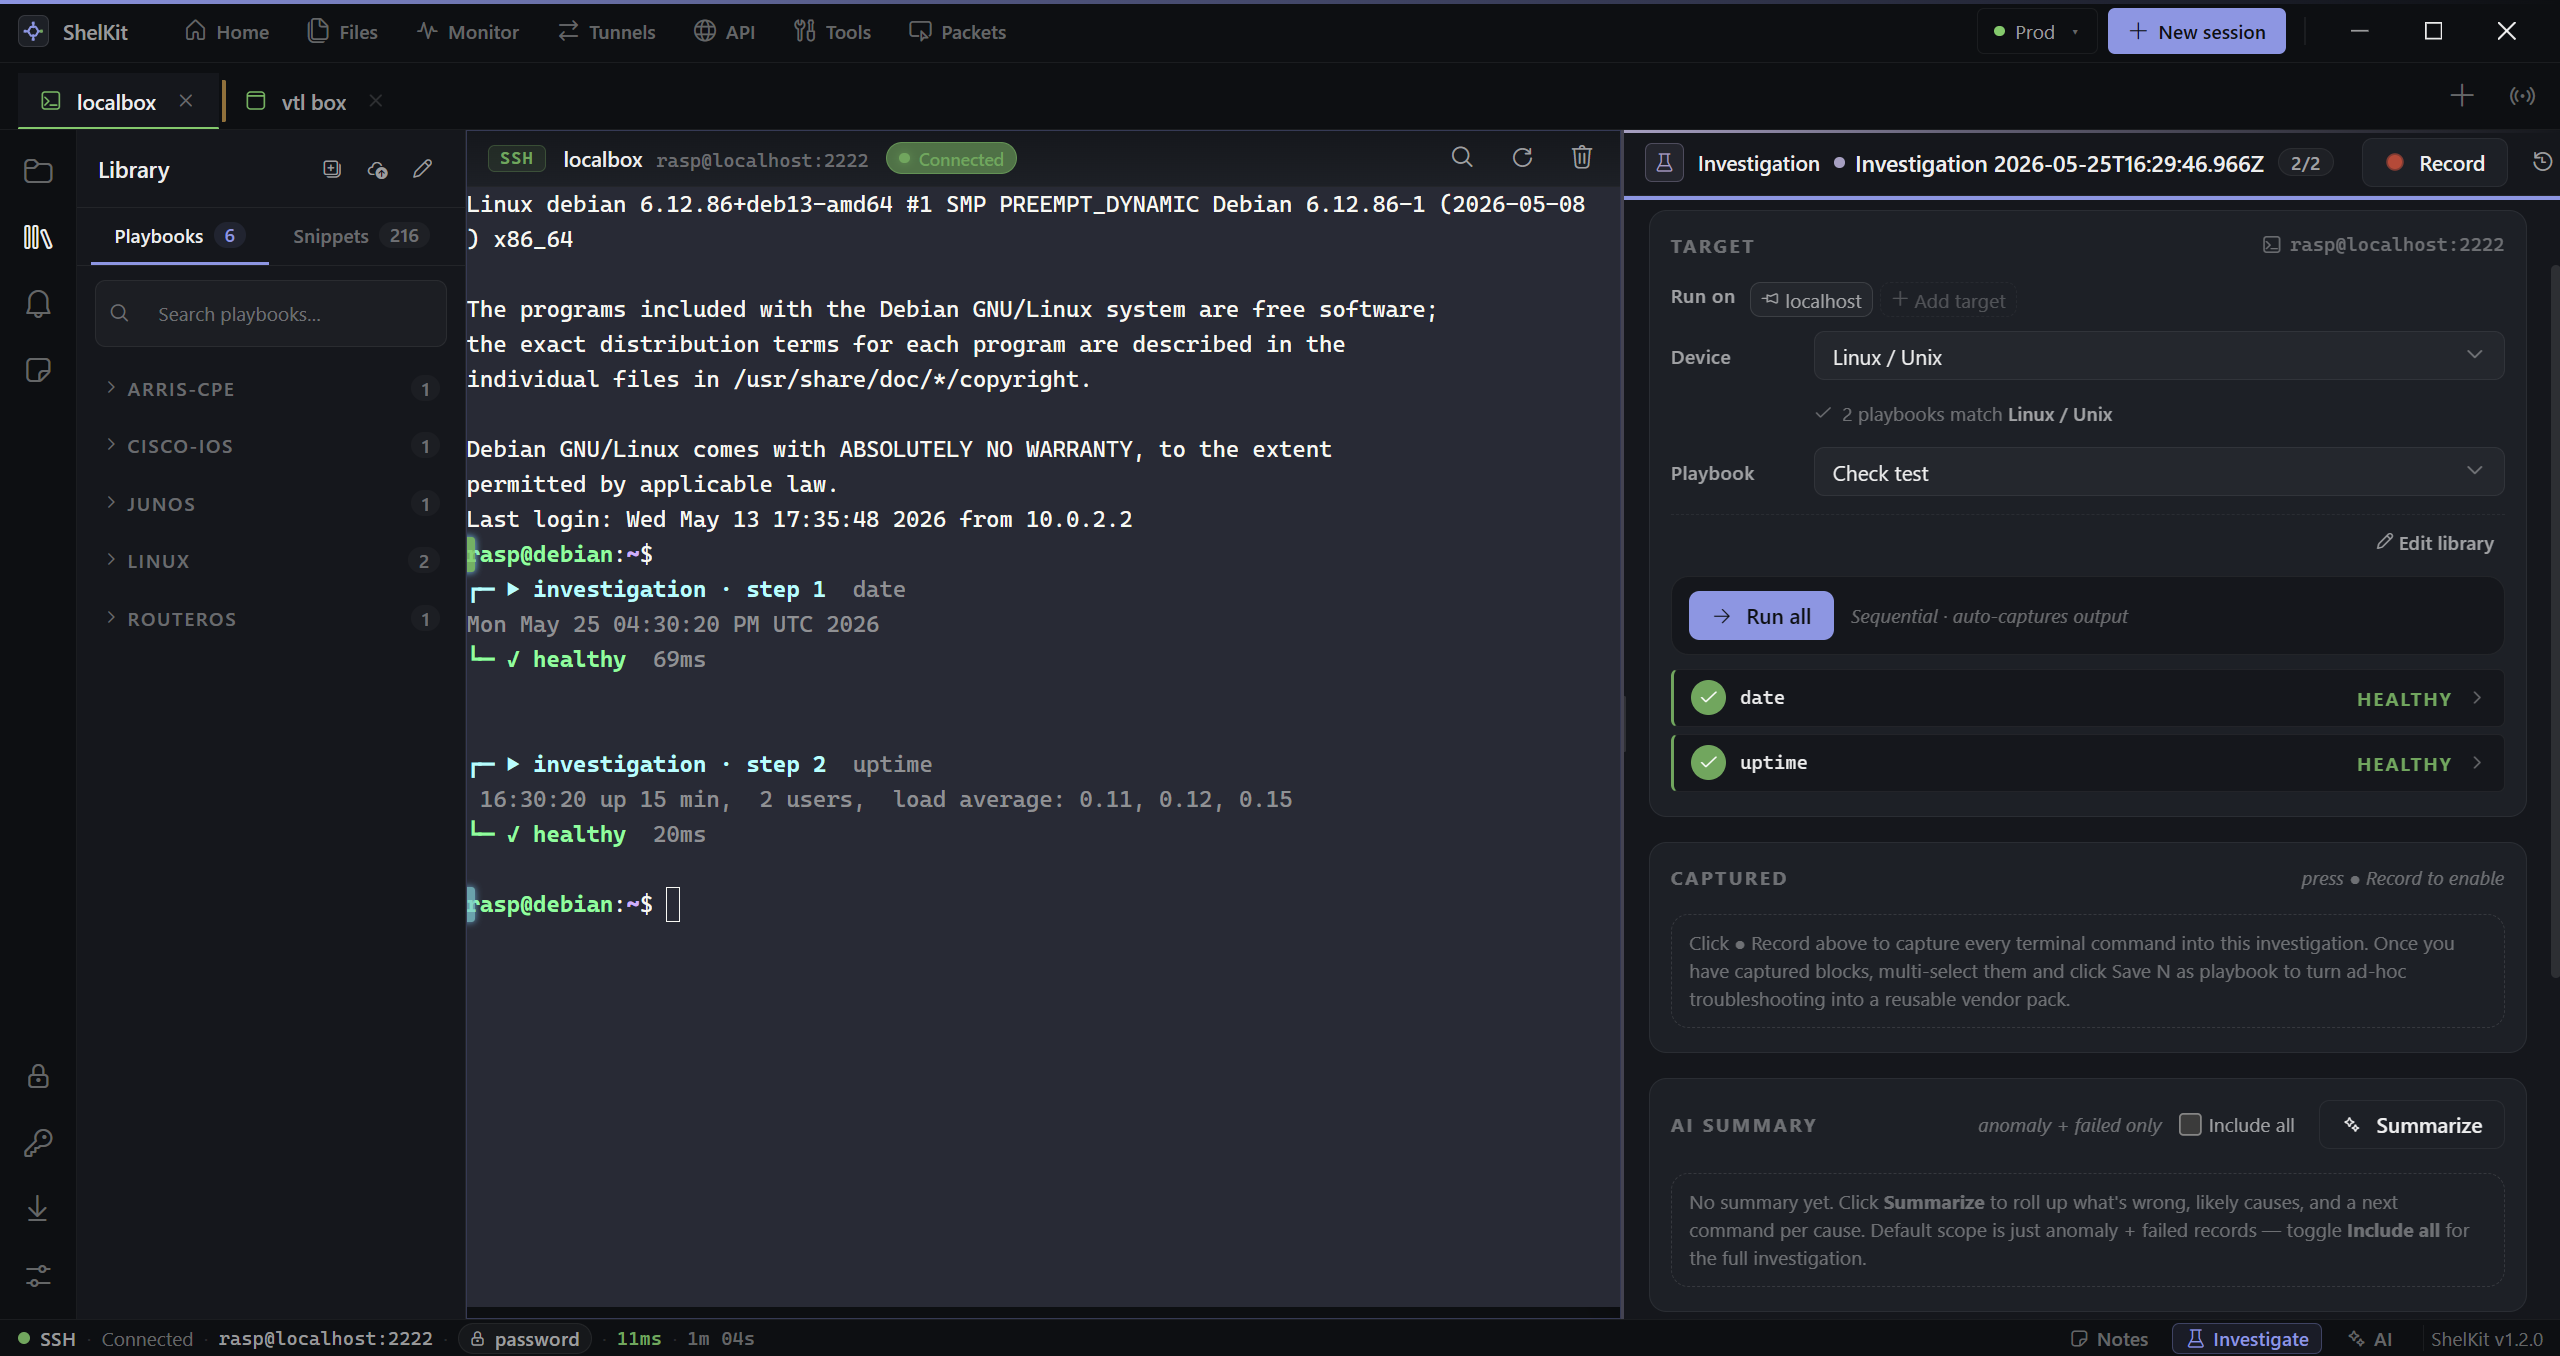The width and height of the screenshot is (2560, 1356).
Task: Open Tools in top navigation
Action: coord(832,32)
